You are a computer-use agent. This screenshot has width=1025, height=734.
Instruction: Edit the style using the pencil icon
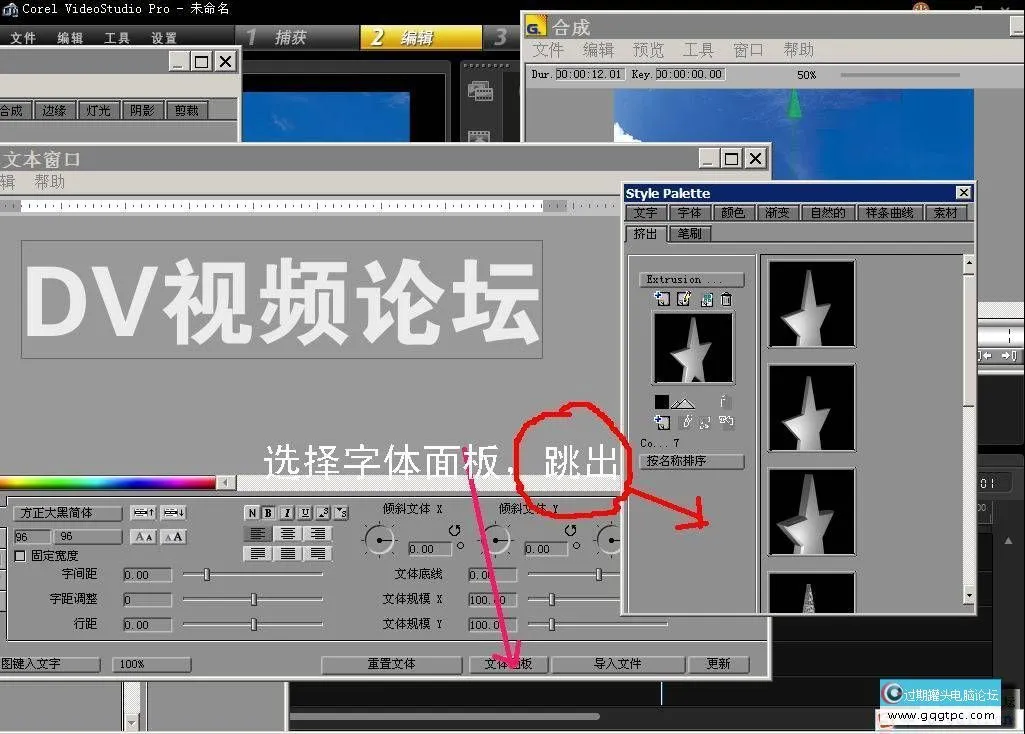(684, 298)
